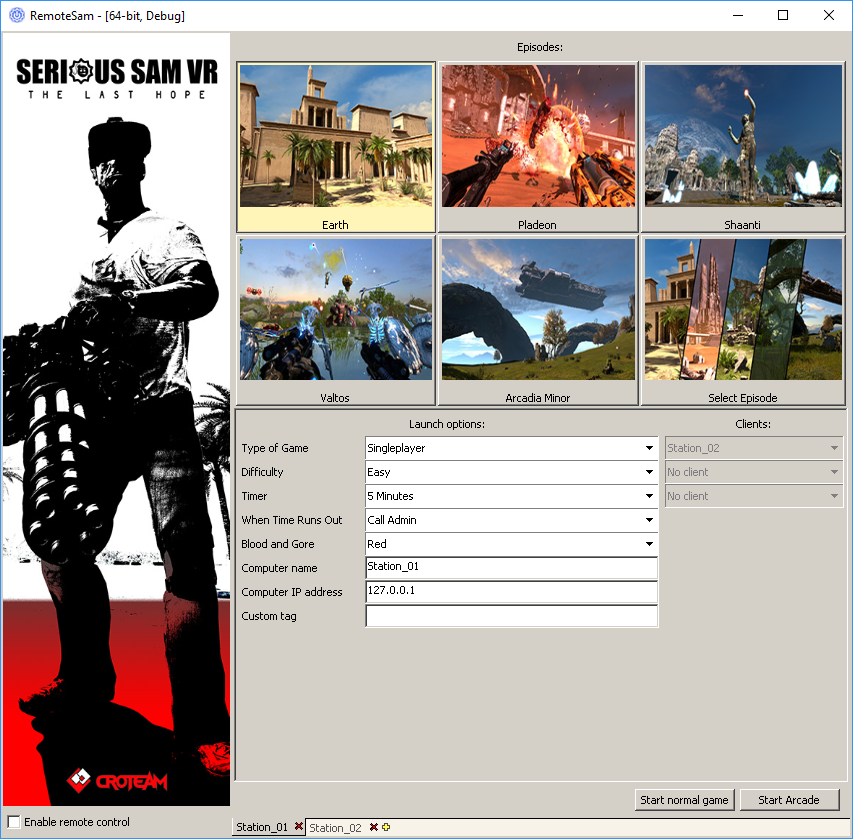Click the Episodes: heading
Image resolution: width=853 pixels, height=839 pixels.
pos(540,47)
